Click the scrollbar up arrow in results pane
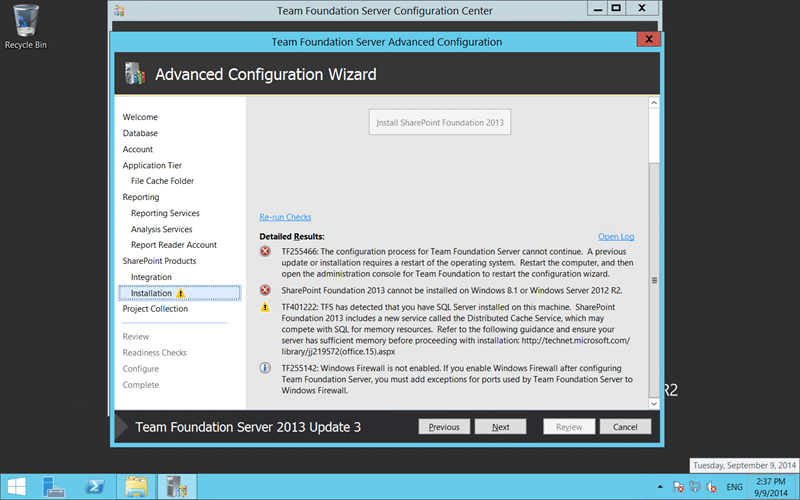 tap(654, 103)
